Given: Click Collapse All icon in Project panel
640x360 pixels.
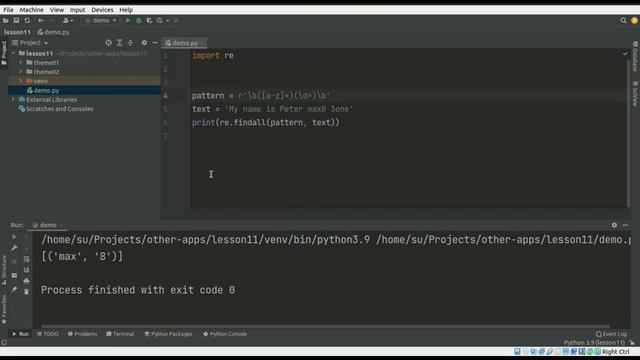Looking at the screenshot, I should (131, 42).
